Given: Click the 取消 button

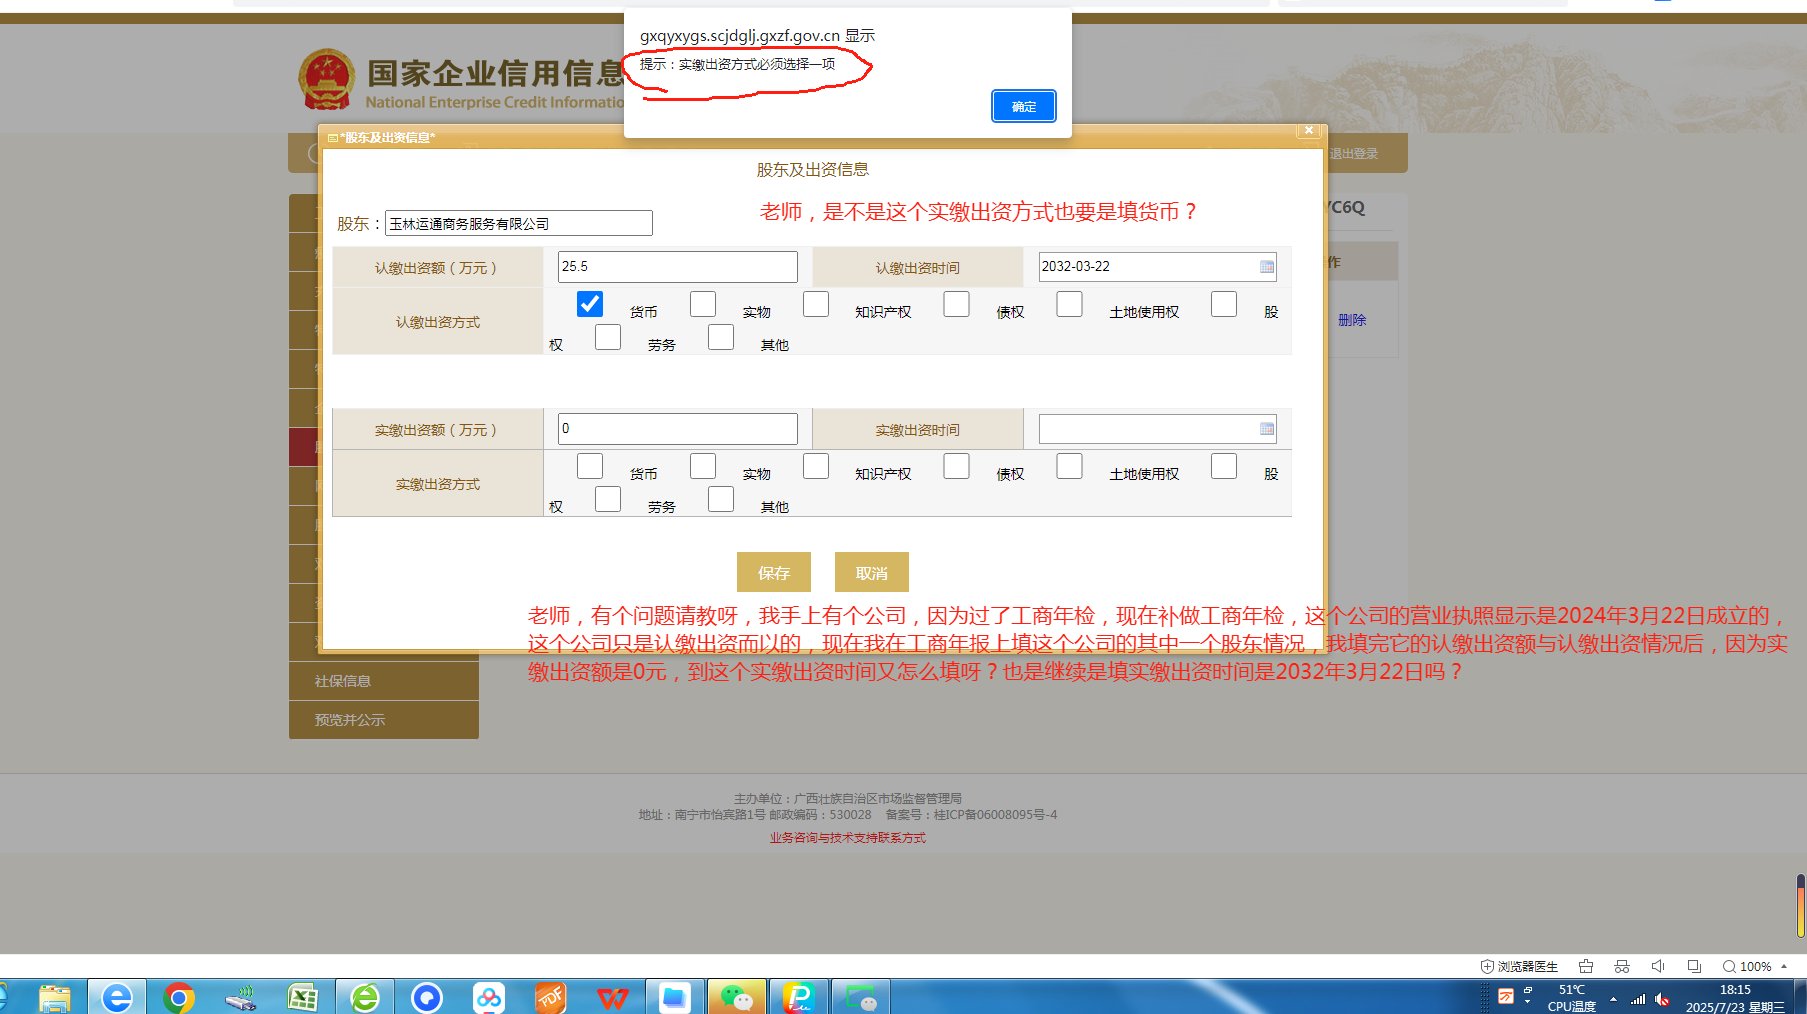Looking at the screenshot, I should coord(871,573).
